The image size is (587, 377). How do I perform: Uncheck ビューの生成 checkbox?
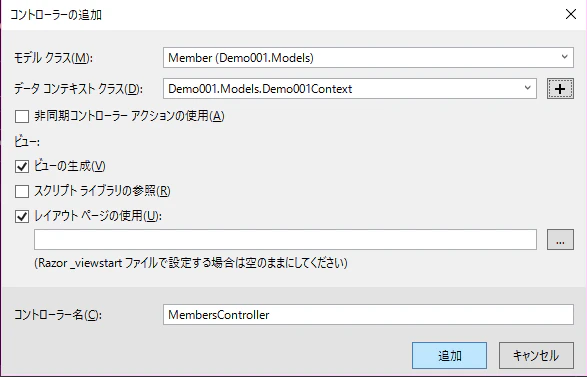(22, 166)
